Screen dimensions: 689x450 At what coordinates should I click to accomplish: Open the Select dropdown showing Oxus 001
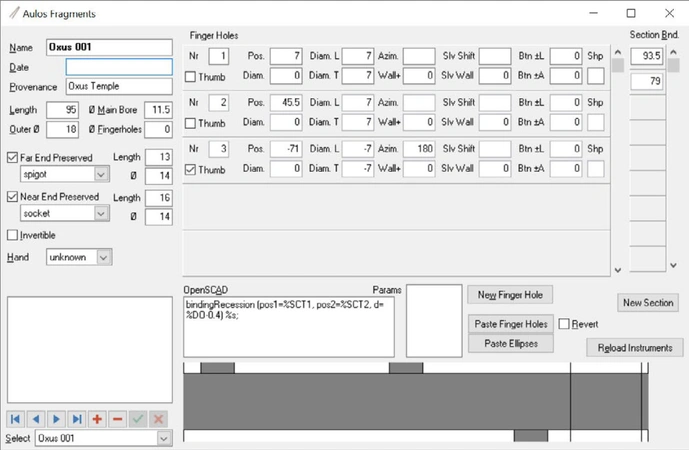(x=164, y=438)
